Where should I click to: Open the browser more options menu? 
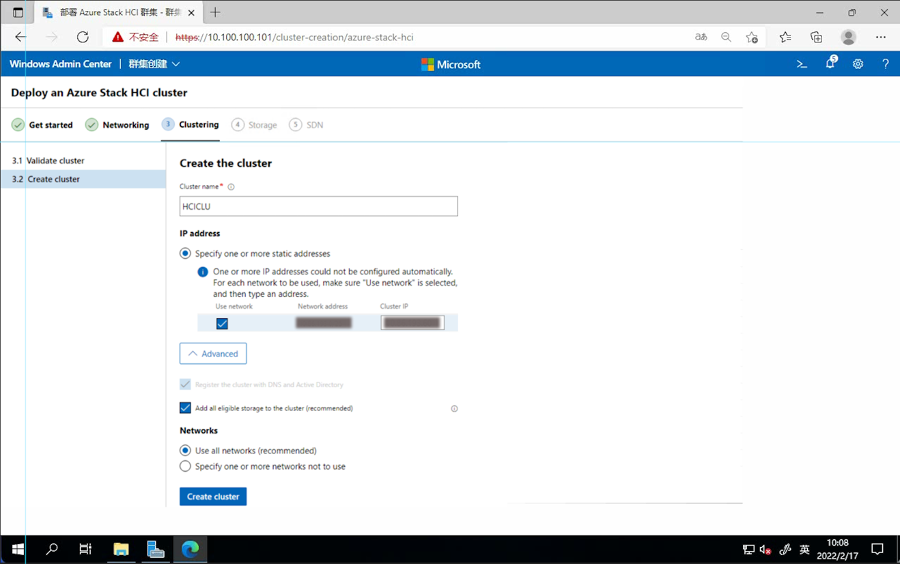pos(881,37)
